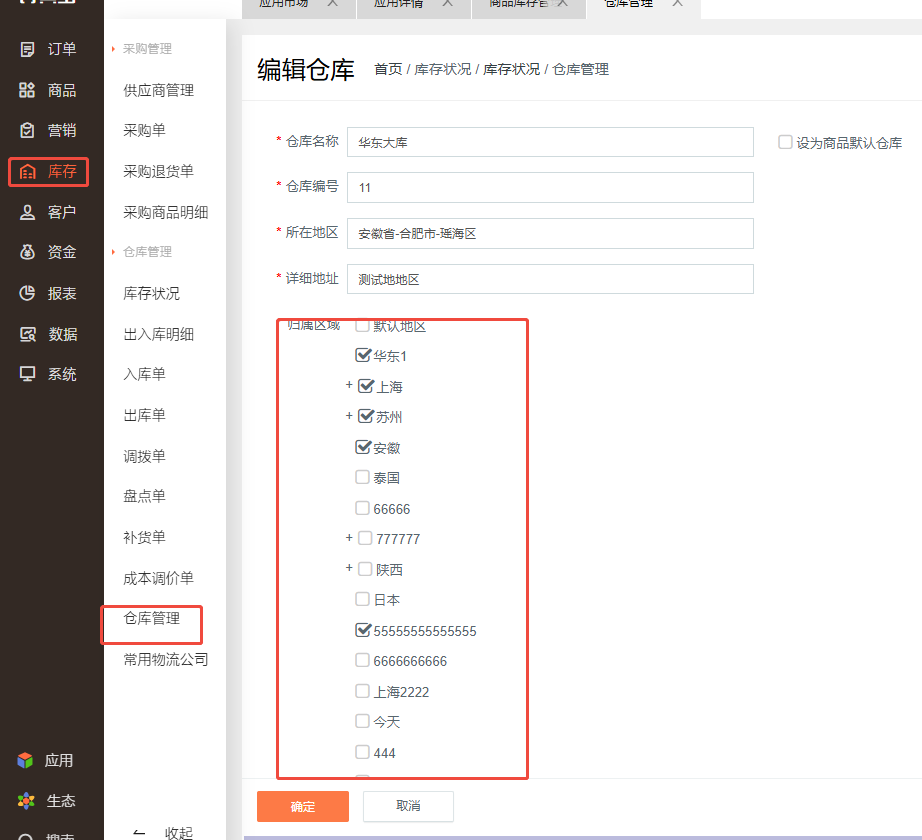Image resolution: width=922 pixels, height=840 pixels.
Task: Open 盘点单 menu item
Action: pyautogui.click(x=145, y=496)
